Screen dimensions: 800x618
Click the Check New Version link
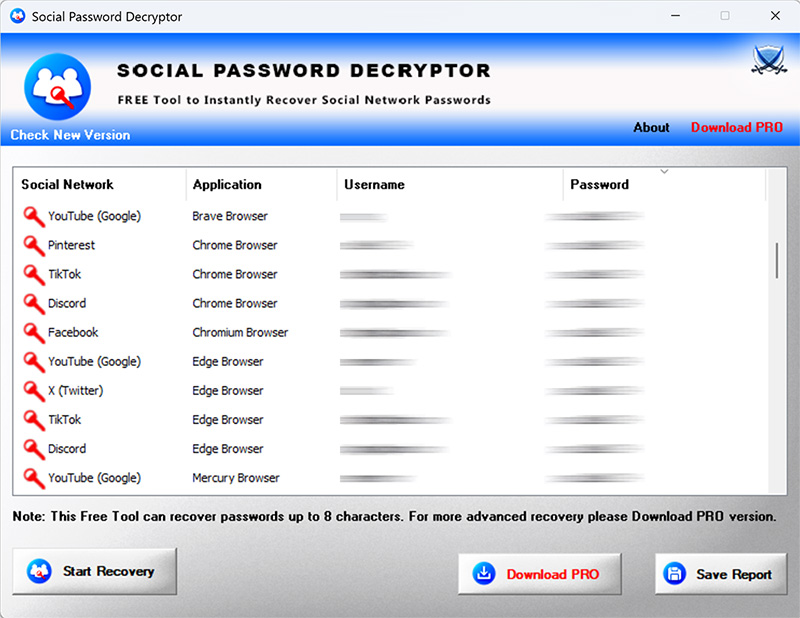[x=70, y=135]
